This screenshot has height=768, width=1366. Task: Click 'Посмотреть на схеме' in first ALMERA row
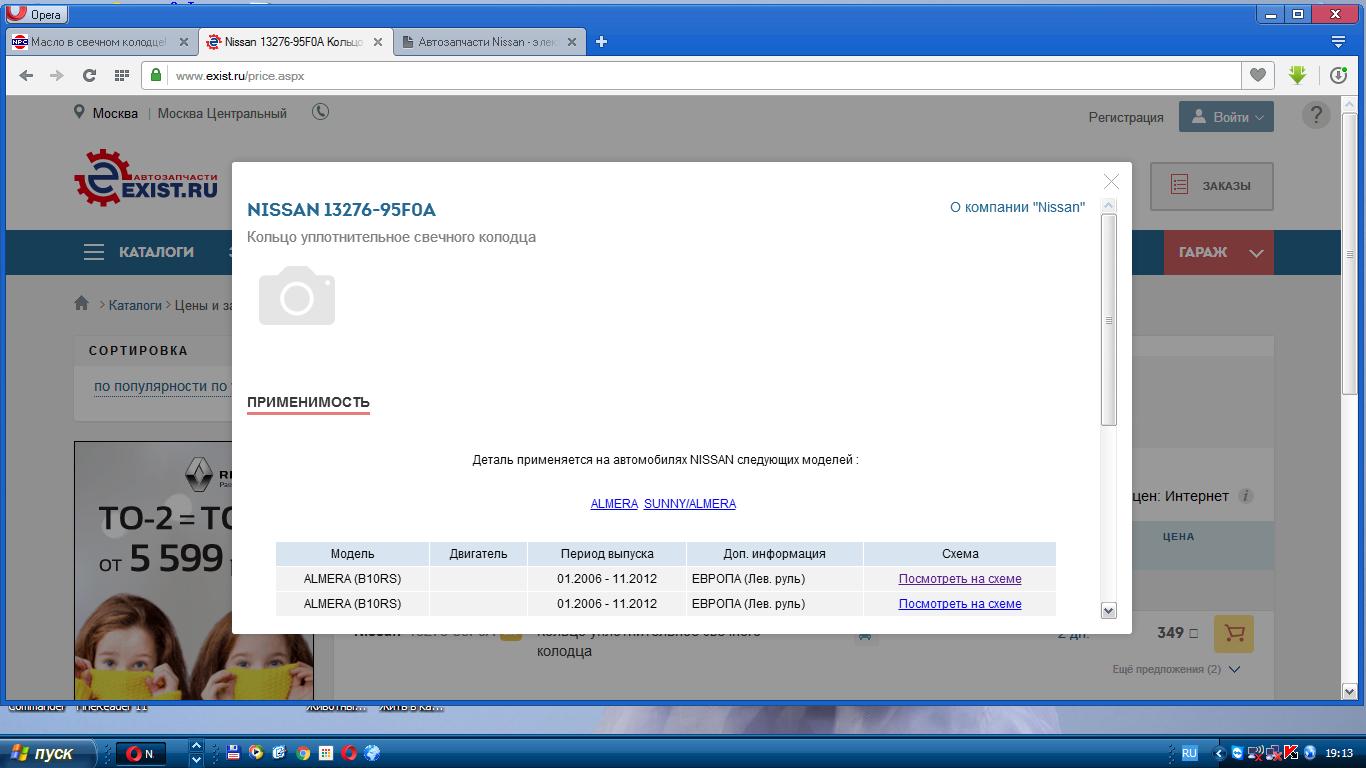tap(960, 579)
